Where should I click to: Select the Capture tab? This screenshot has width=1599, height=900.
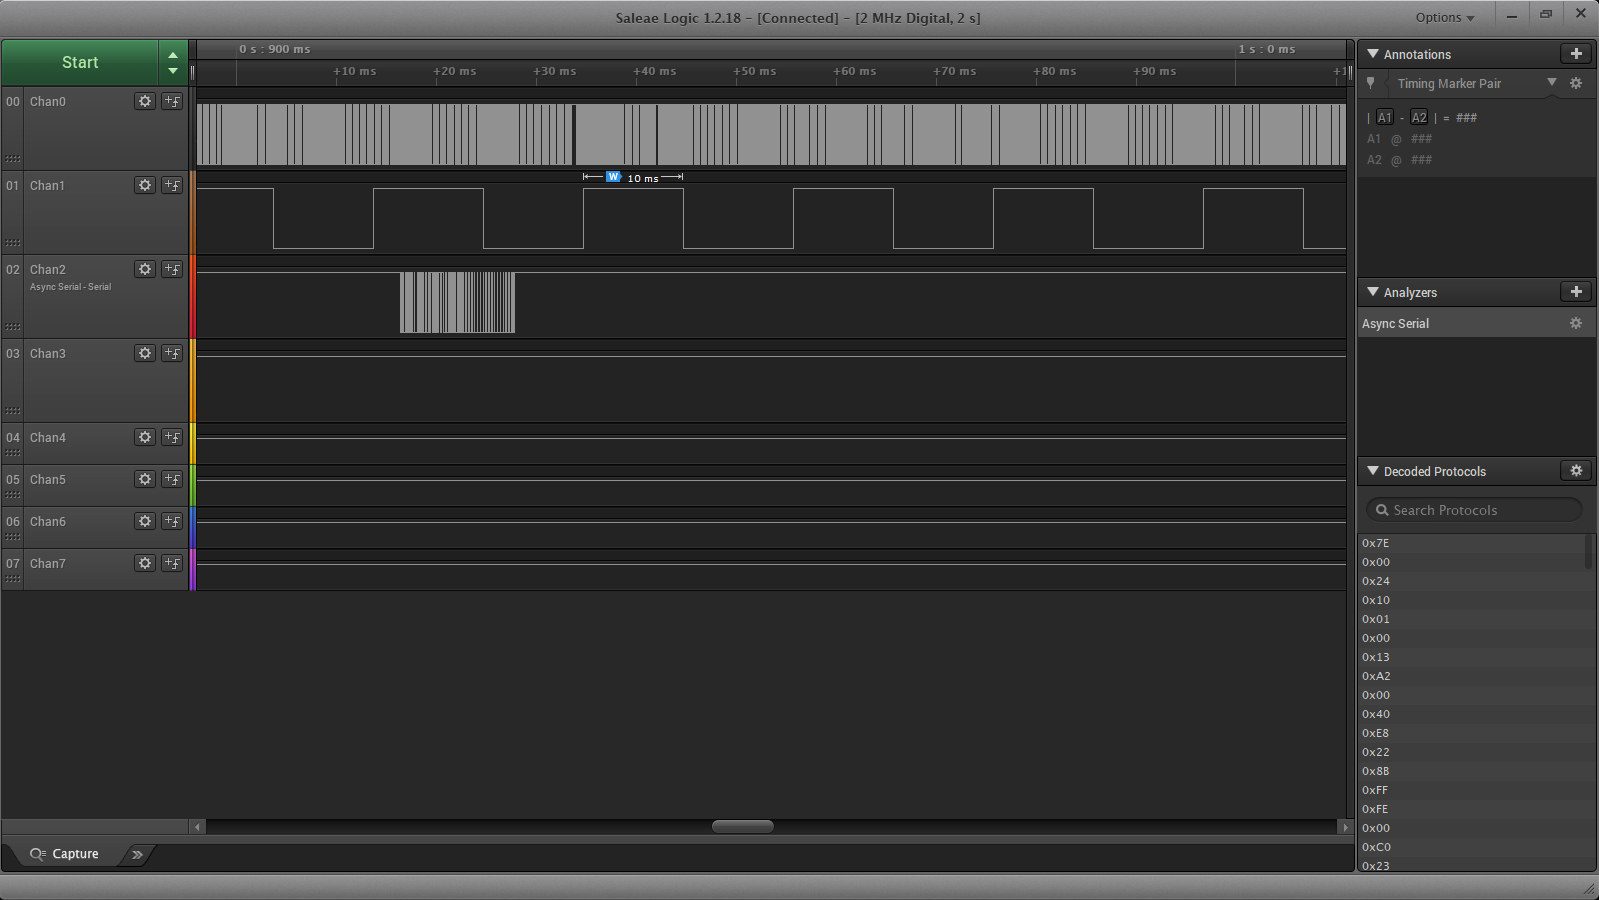pos(64,854)
